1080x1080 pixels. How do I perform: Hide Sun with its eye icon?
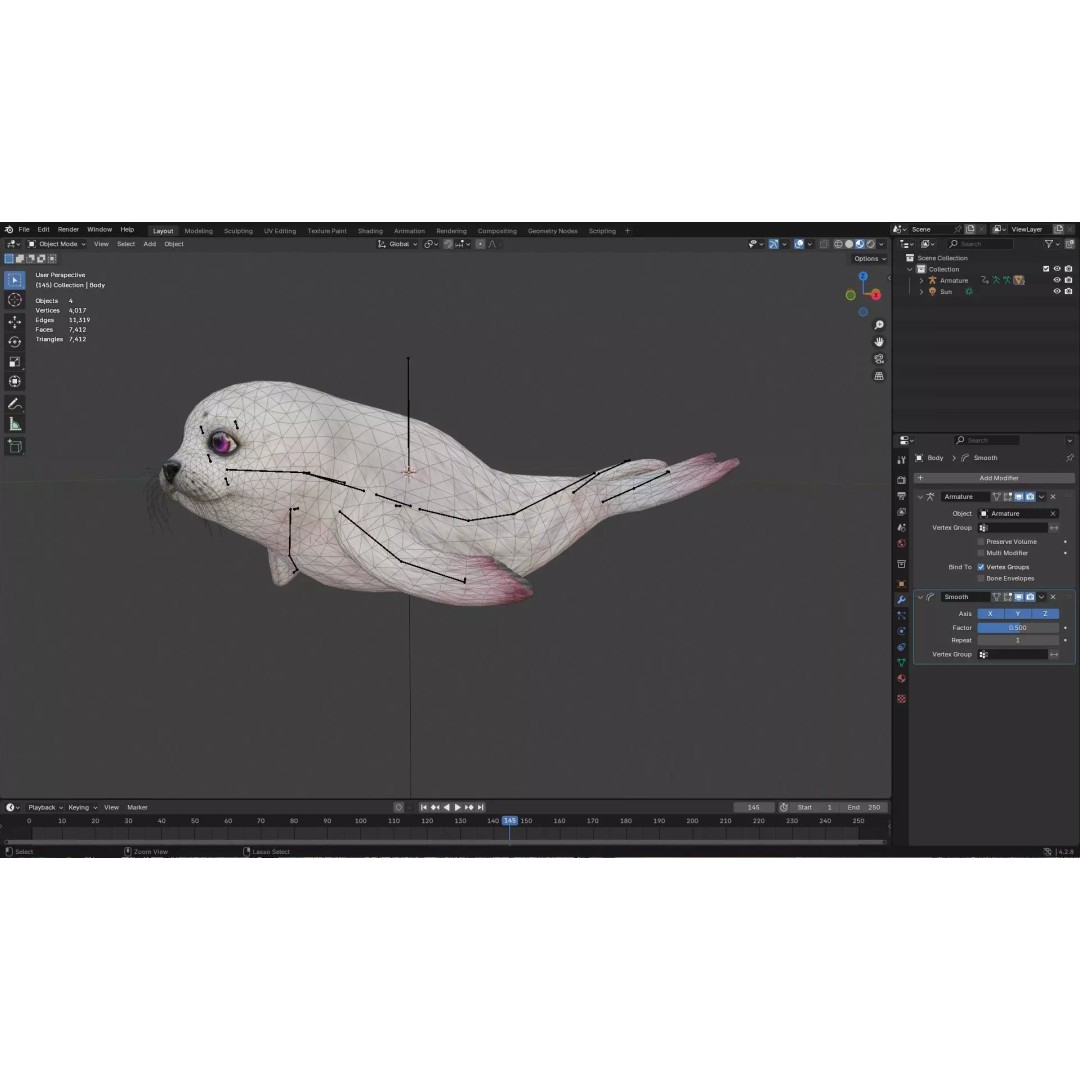(1057, 291)
